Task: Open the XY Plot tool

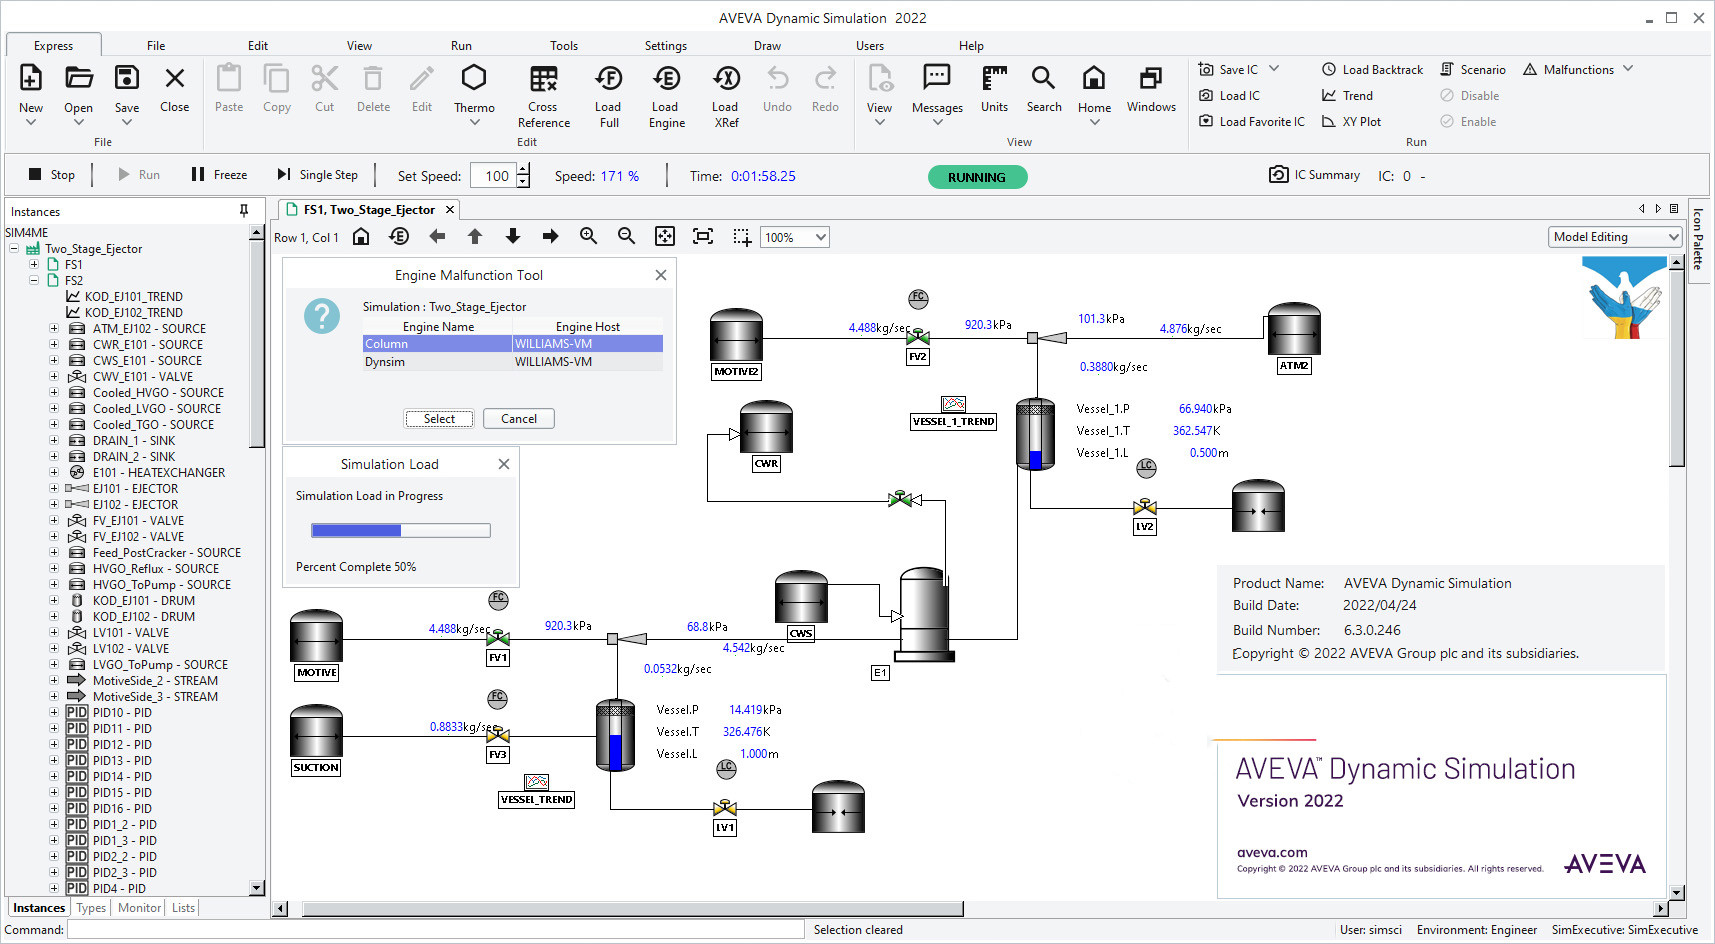Action: tap(1352, 122)
